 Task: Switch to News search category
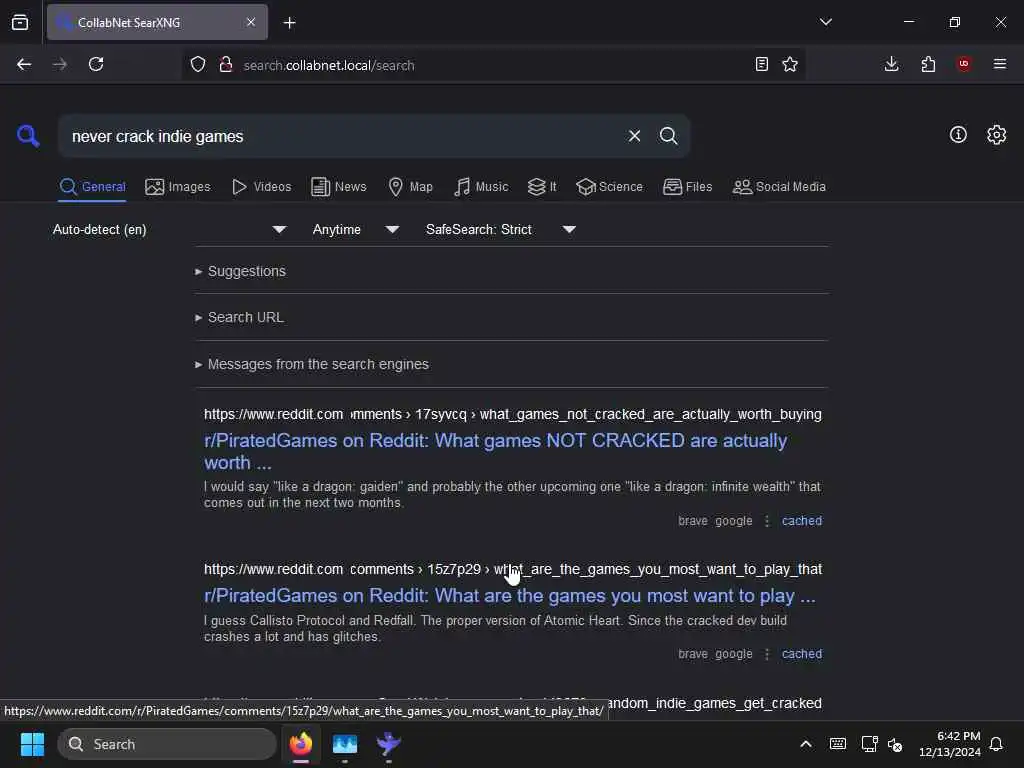338,187
